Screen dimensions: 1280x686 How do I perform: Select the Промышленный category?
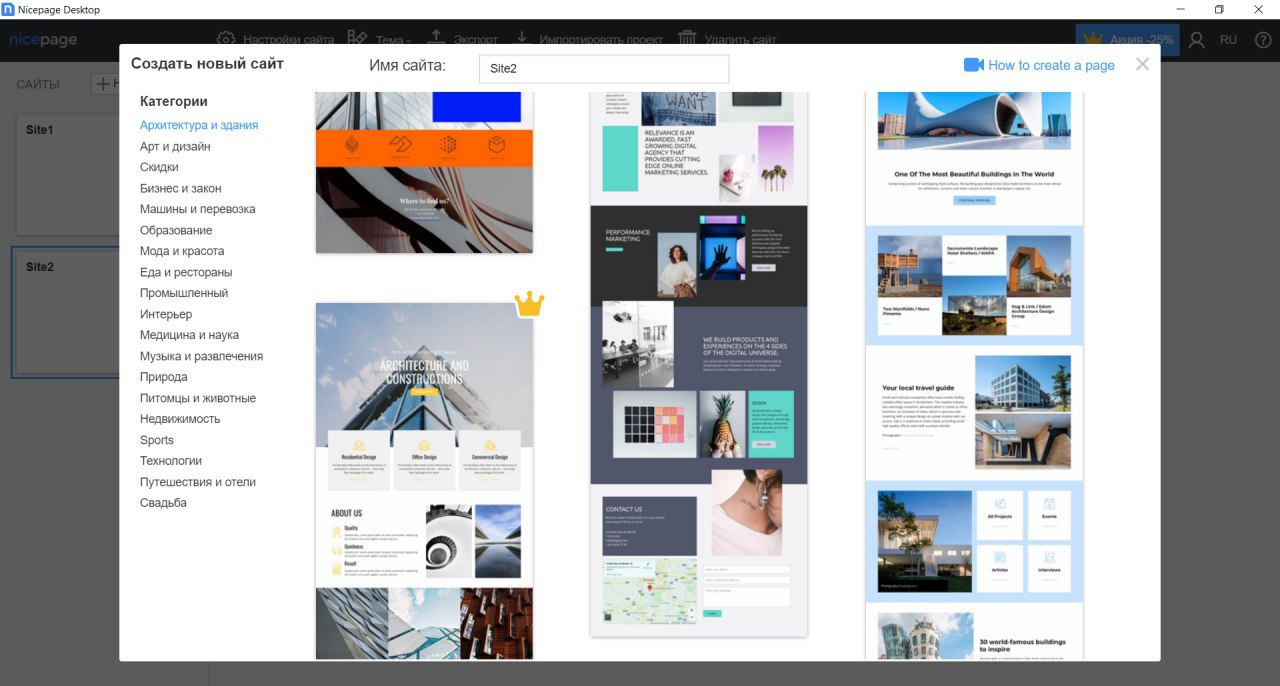[x=184, y=293]
